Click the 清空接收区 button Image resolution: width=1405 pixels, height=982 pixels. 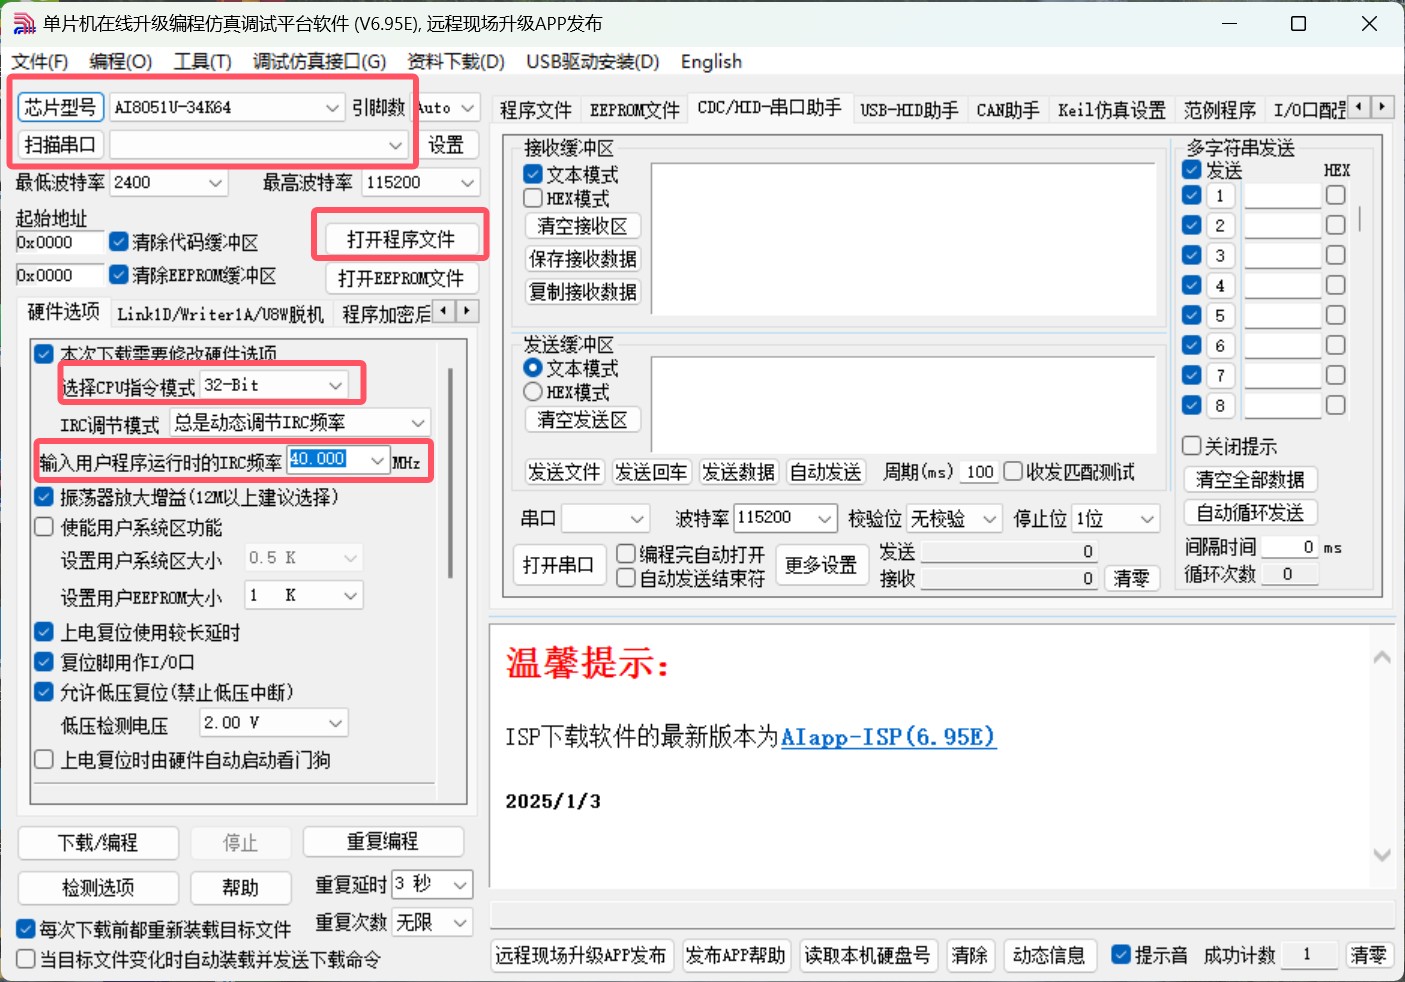click(583, 226)
